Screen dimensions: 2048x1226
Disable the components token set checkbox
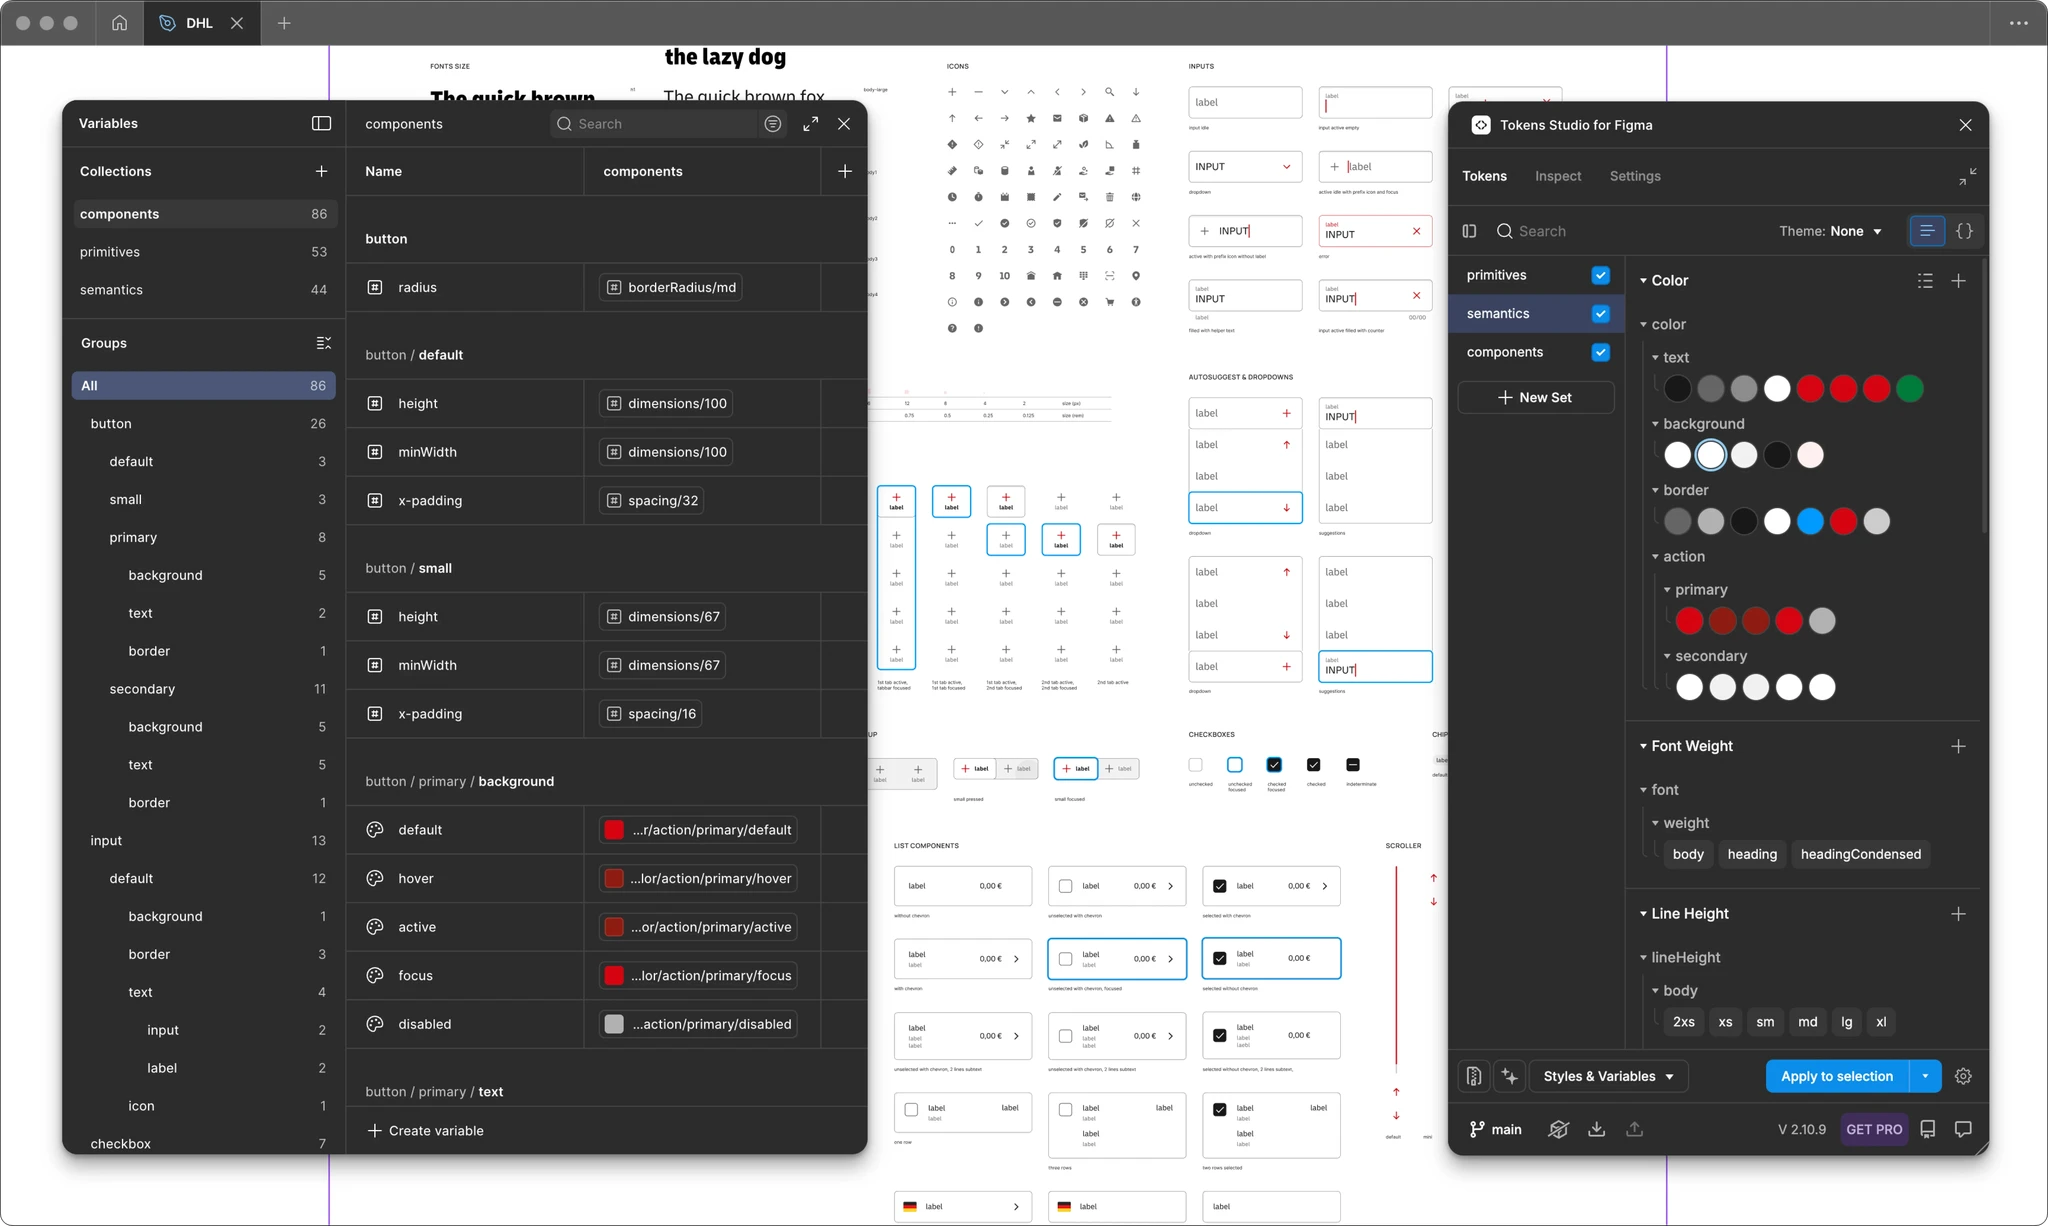1600,352
